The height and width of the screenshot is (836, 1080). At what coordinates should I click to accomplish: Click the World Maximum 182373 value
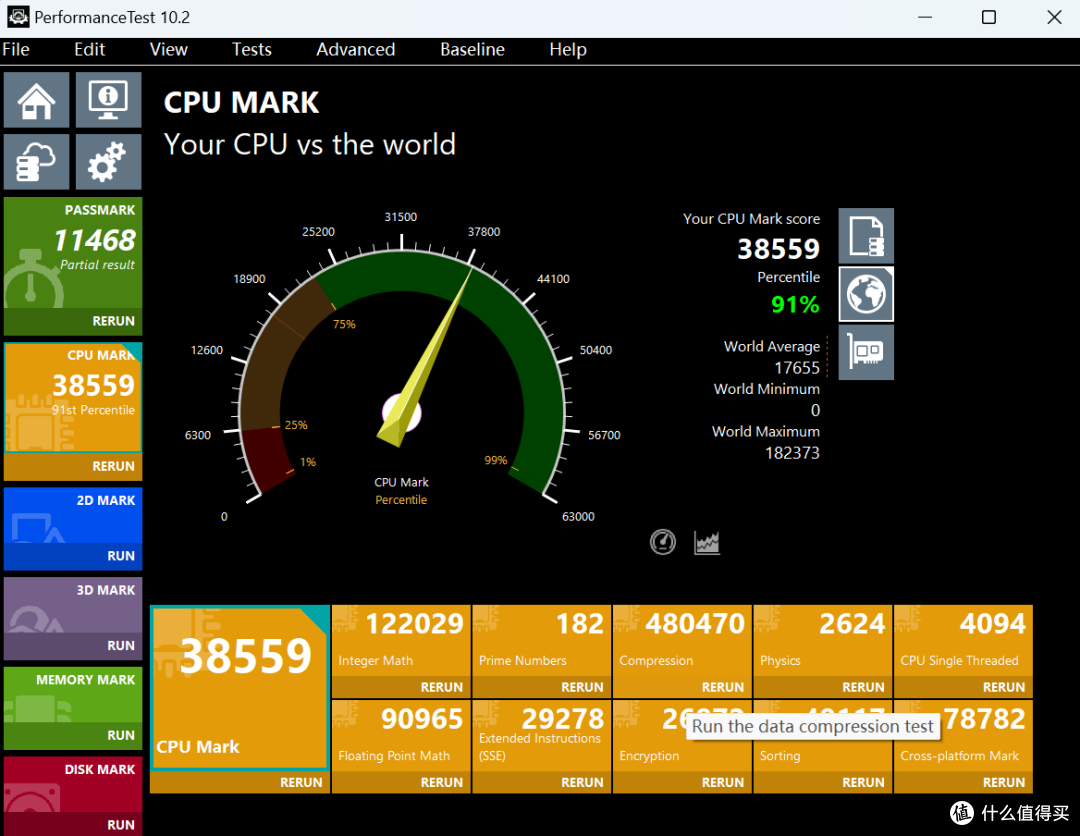(792, 453)
